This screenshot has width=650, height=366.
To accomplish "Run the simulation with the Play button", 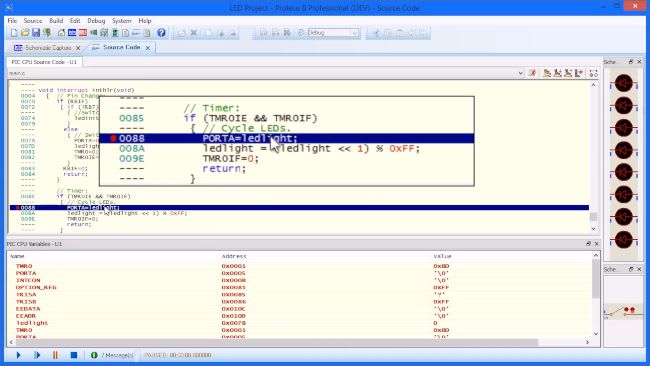I will (x=18, y=355).
